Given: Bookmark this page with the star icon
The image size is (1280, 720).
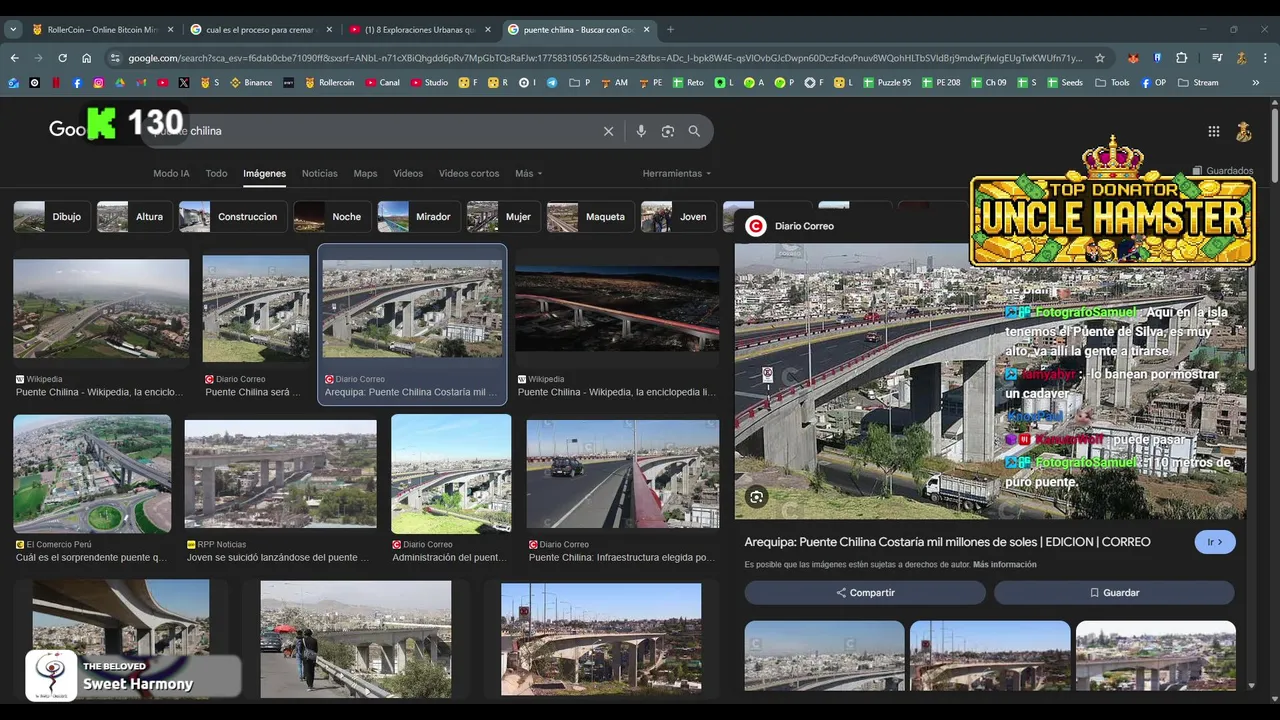Looking at the screenshot, I should click(1100, 58).
